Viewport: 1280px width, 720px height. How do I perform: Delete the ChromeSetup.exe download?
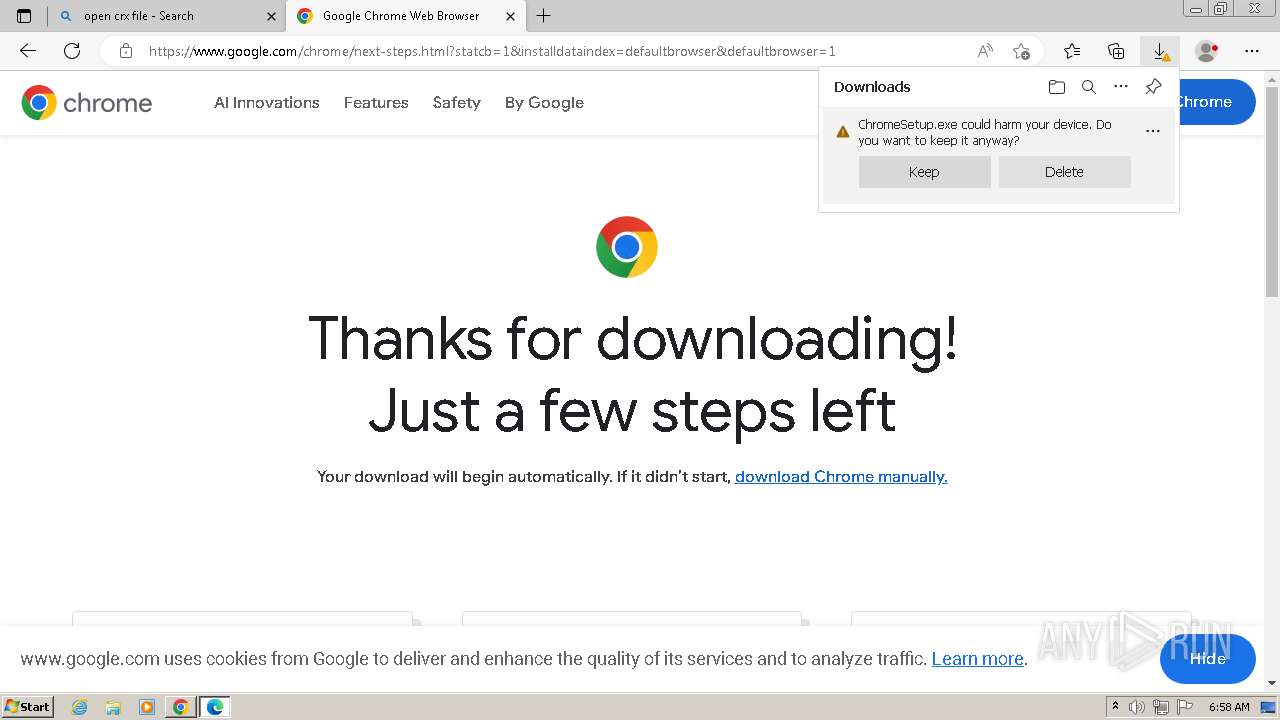pyautogui.click(x=1064, y=172)
